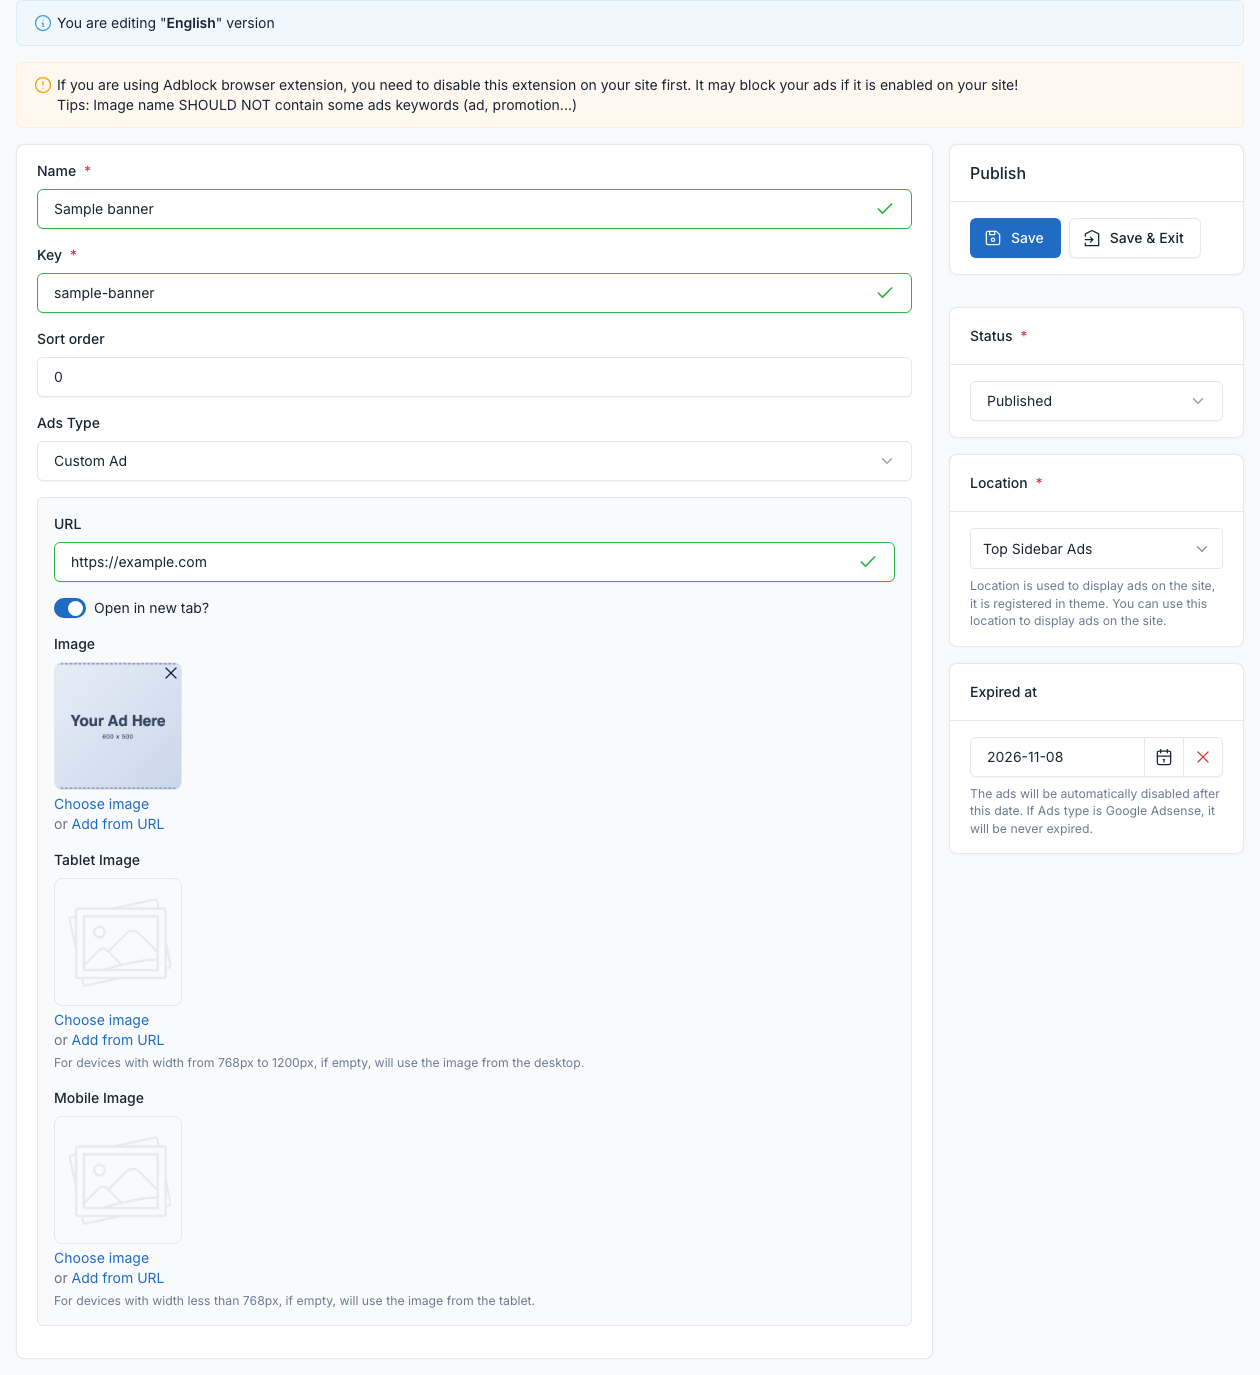The width and height of the screenshot is (1260, 1375).
Task: Click 'Add from URL' for Tablet Image
Action: (118, 1040)
